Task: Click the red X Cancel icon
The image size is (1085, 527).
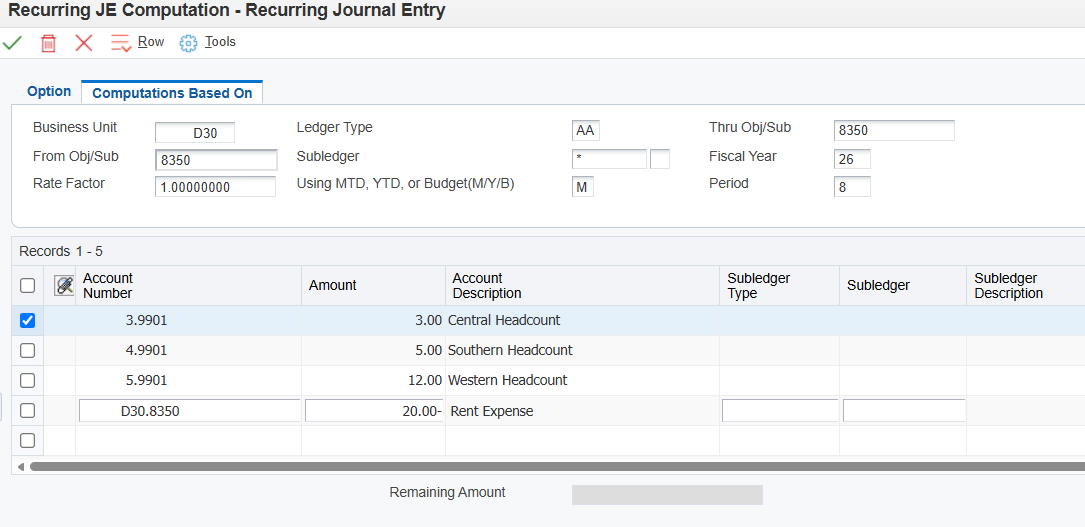Action: 84,43
